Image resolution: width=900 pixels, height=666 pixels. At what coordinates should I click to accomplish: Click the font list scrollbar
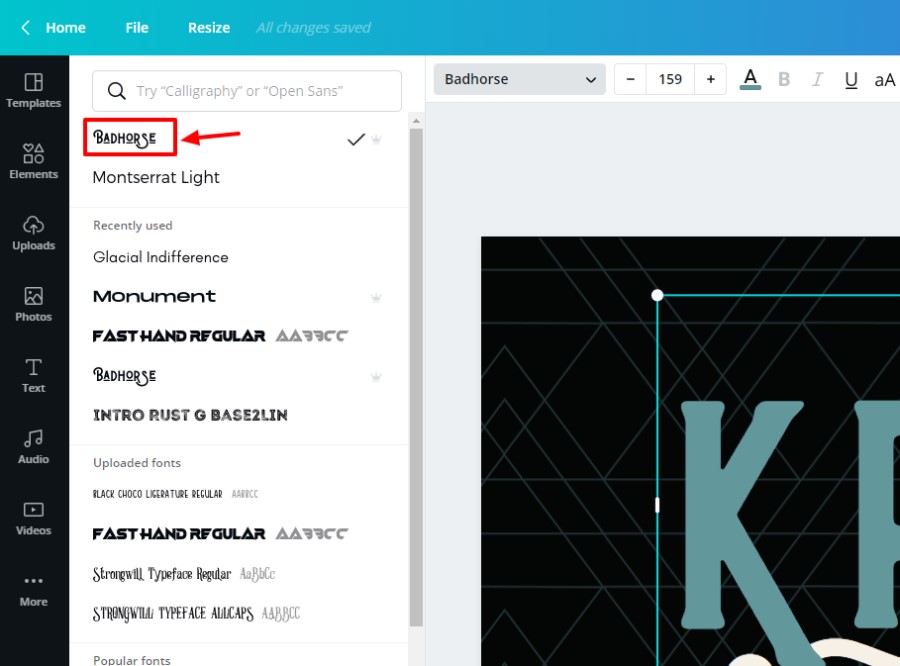point(416,377)
